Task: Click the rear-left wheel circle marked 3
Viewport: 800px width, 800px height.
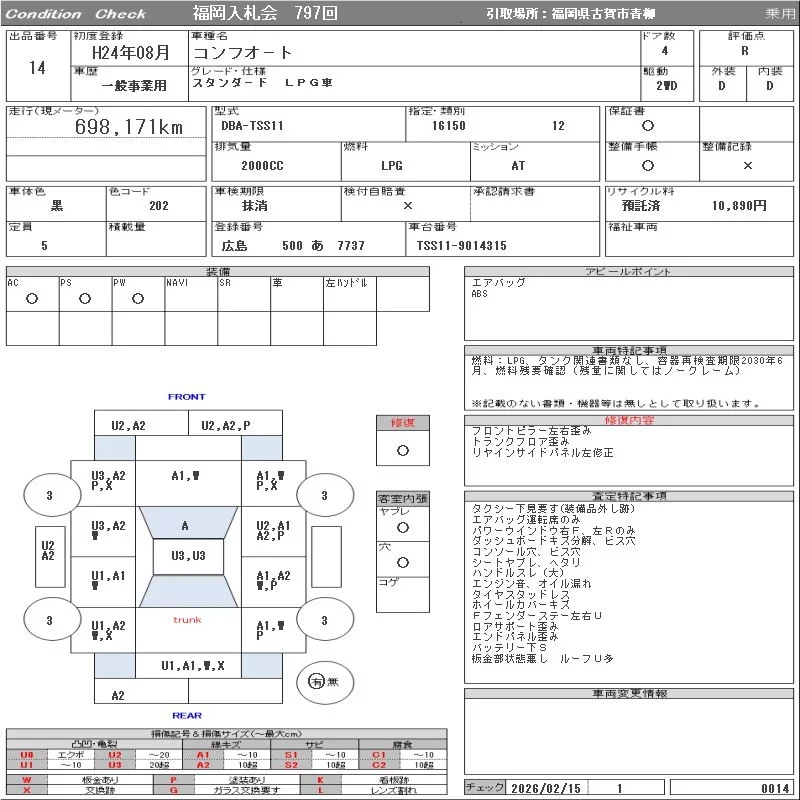Action: click(x=49, y=620)
